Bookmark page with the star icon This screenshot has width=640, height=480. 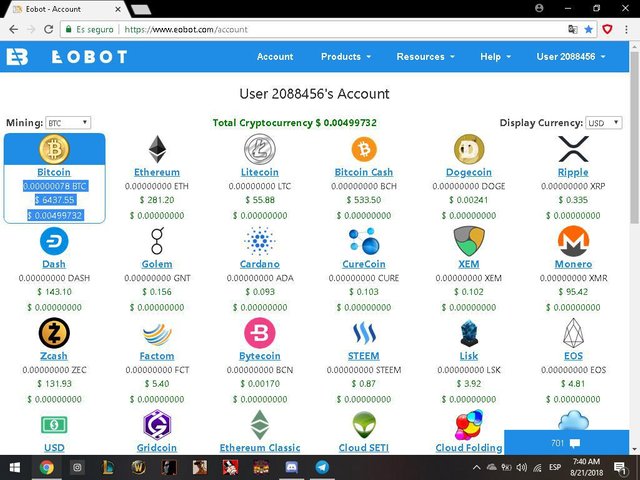coord(588,29)
